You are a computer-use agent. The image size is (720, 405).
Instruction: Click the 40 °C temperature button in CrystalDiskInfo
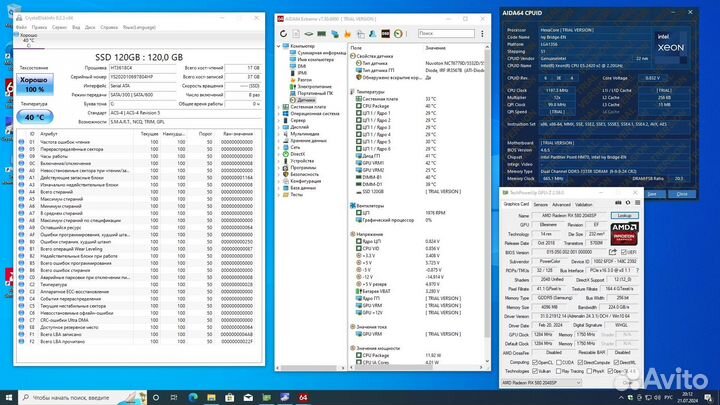click(35, 117)
